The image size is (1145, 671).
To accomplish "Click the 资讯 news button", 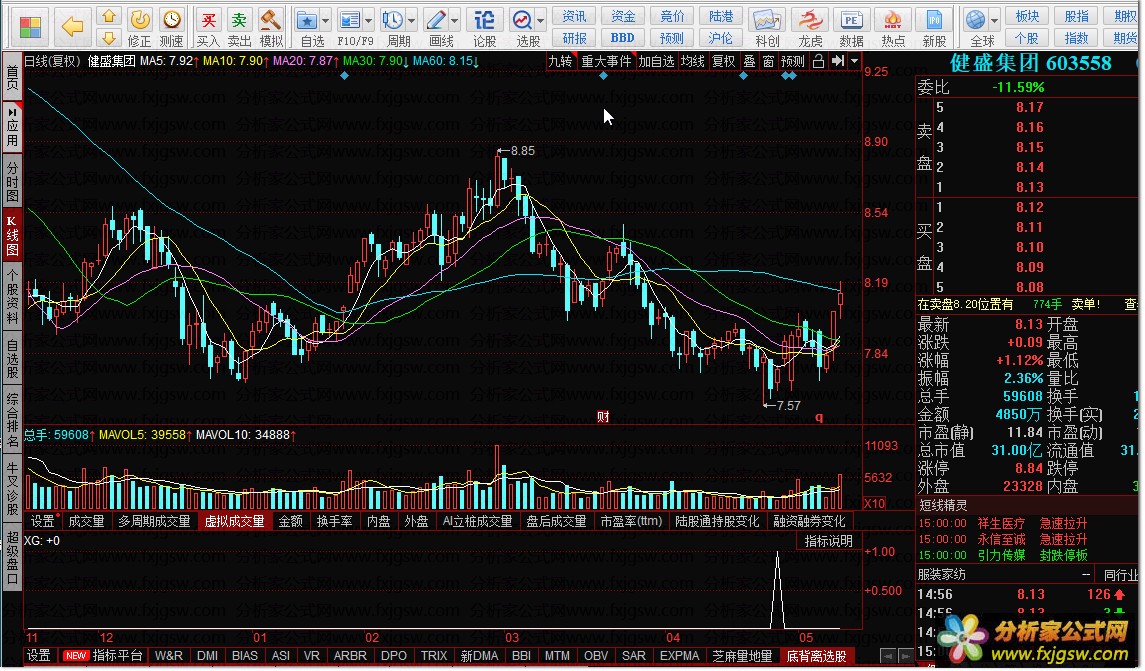I will (x=575, y=16).
